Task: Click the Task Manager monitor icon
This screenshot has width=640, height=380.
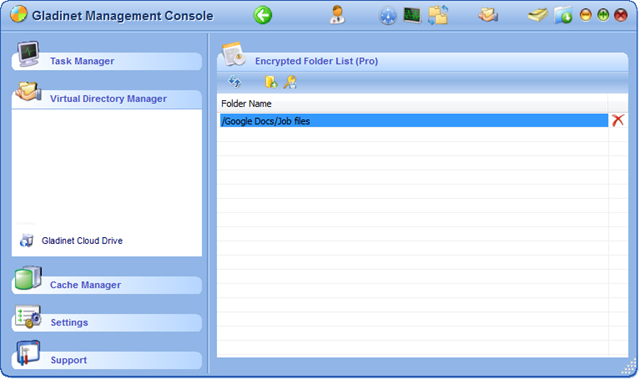Action: [x=28, y=53]
